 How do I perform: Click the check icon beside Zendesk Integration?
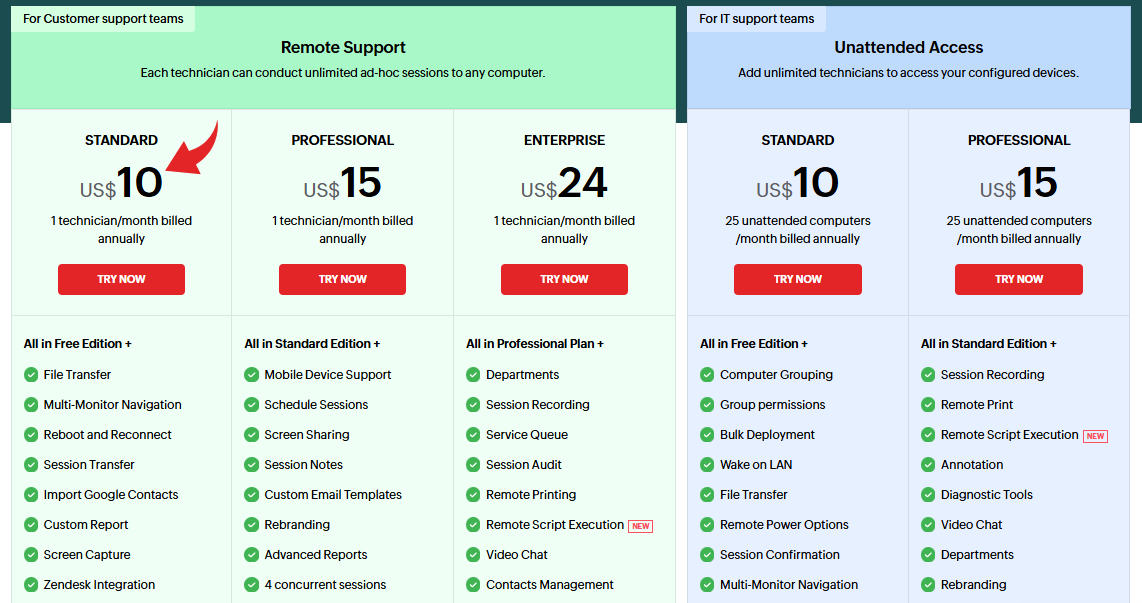tap(31, 585)
